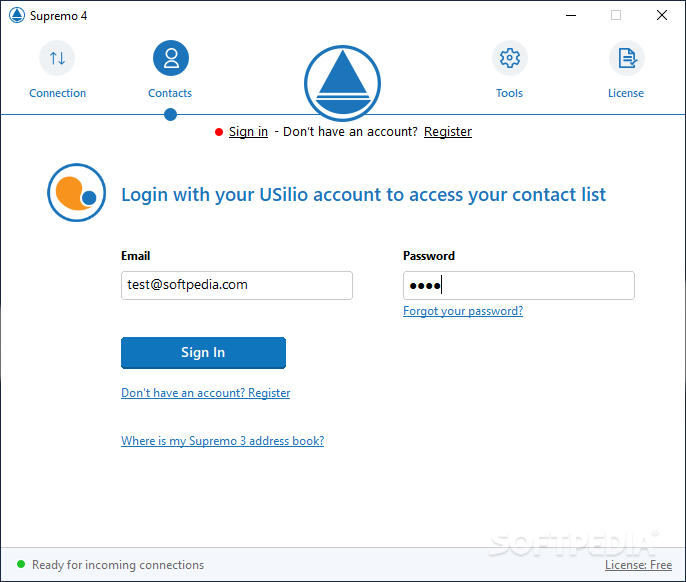Open Forgot your password link

463,311
